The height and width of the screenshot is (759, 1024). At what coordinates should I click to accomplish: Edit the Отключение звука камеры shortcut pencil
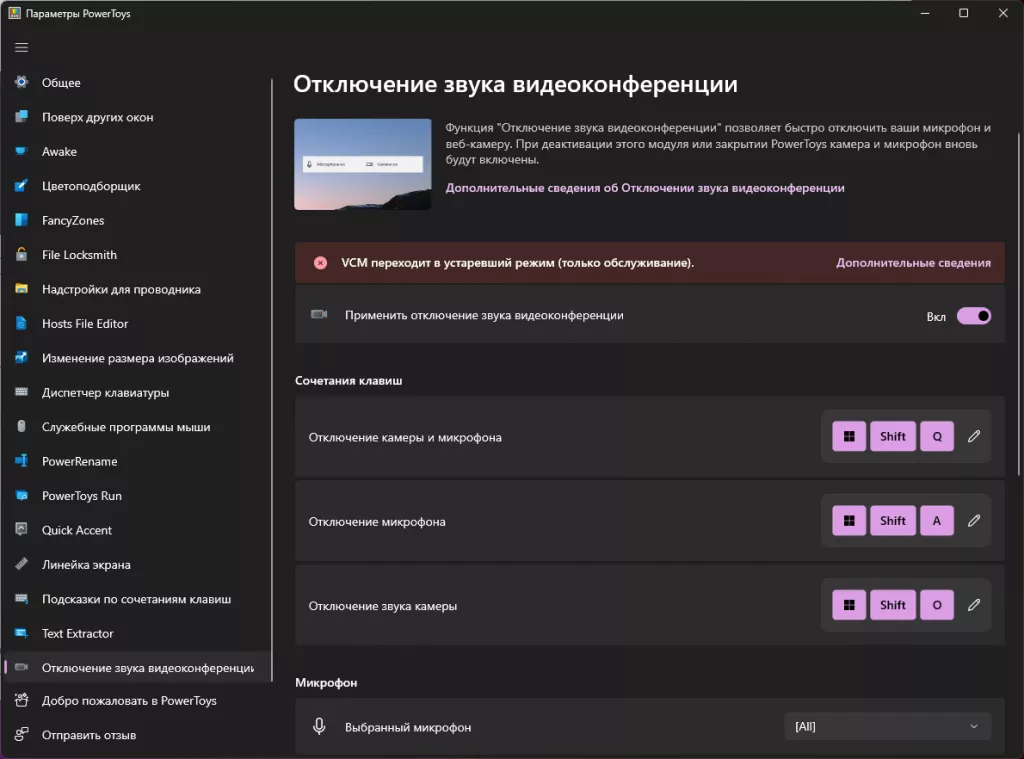tap(974, 605)
